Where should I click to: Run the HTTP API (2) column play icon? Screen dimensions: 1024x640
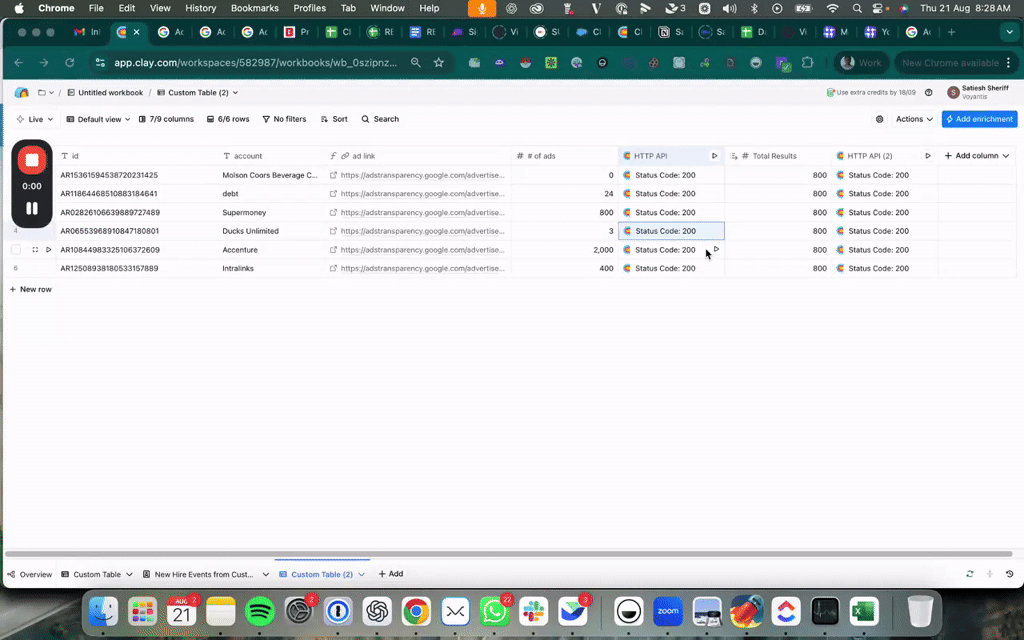(928, 156)
